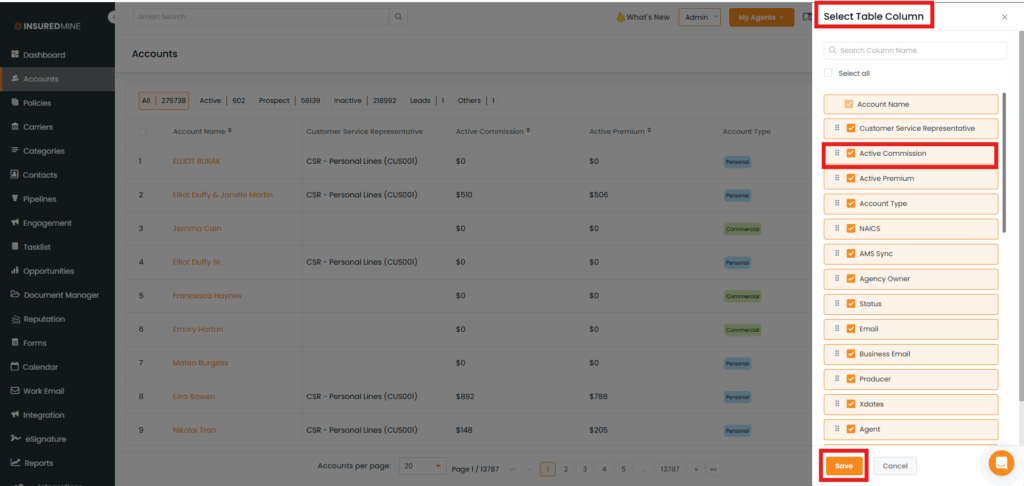Close the Select Table Column panel

tap(1004, 17)
